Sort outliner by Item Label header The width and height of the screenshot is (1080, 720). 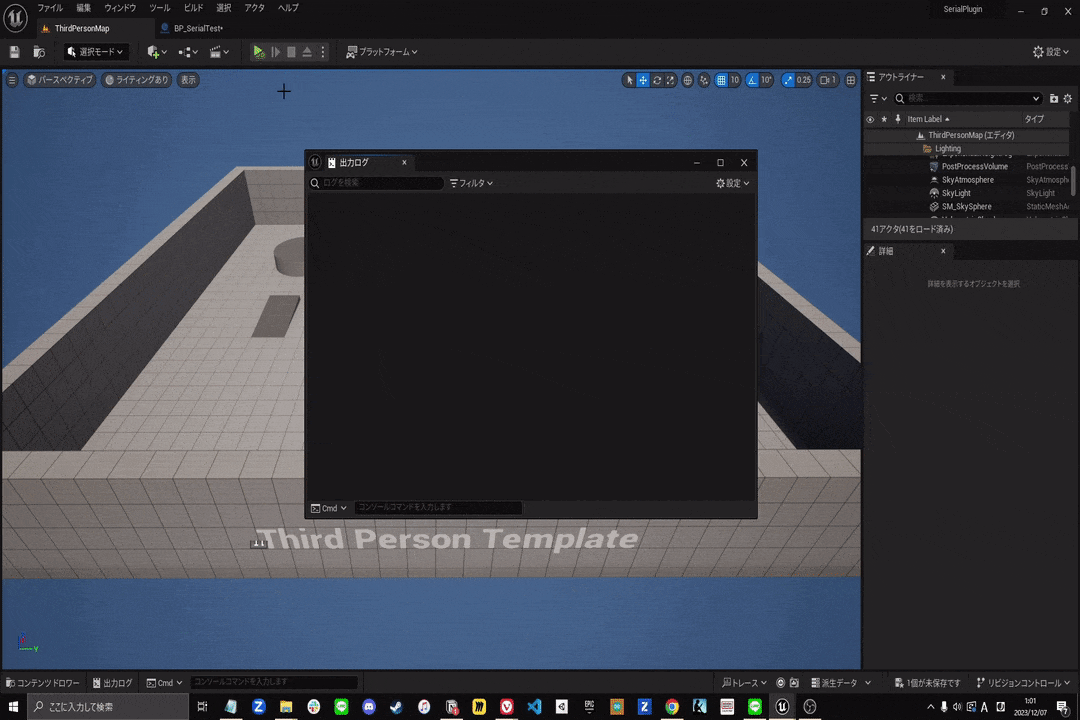pyautogui.click(x=928, y=119)
